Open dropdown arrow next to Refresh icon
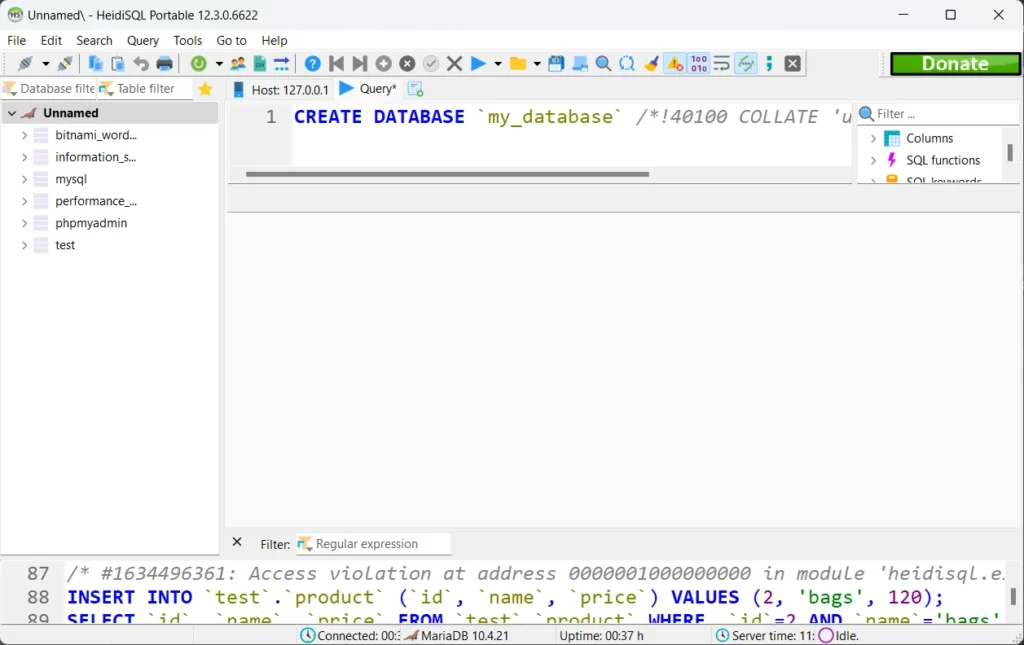This screenshot has height=645, width=1024. tap(219, 63)
